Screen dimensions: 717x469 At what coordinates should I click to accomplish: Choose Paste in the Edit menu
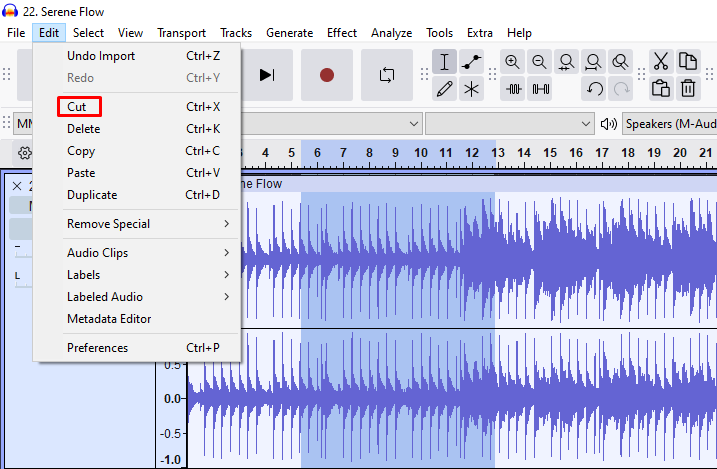pos(137,173)
